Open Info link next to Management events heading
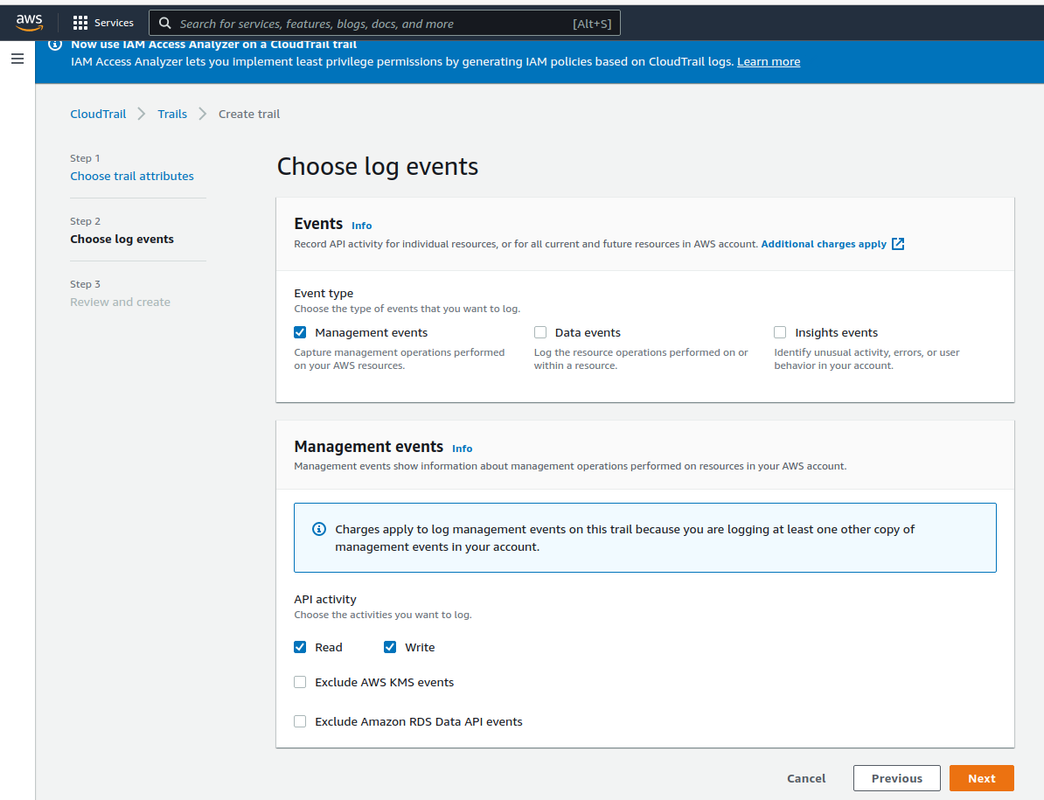Screen dimensions: 1044x800 (x=462, y=449)
